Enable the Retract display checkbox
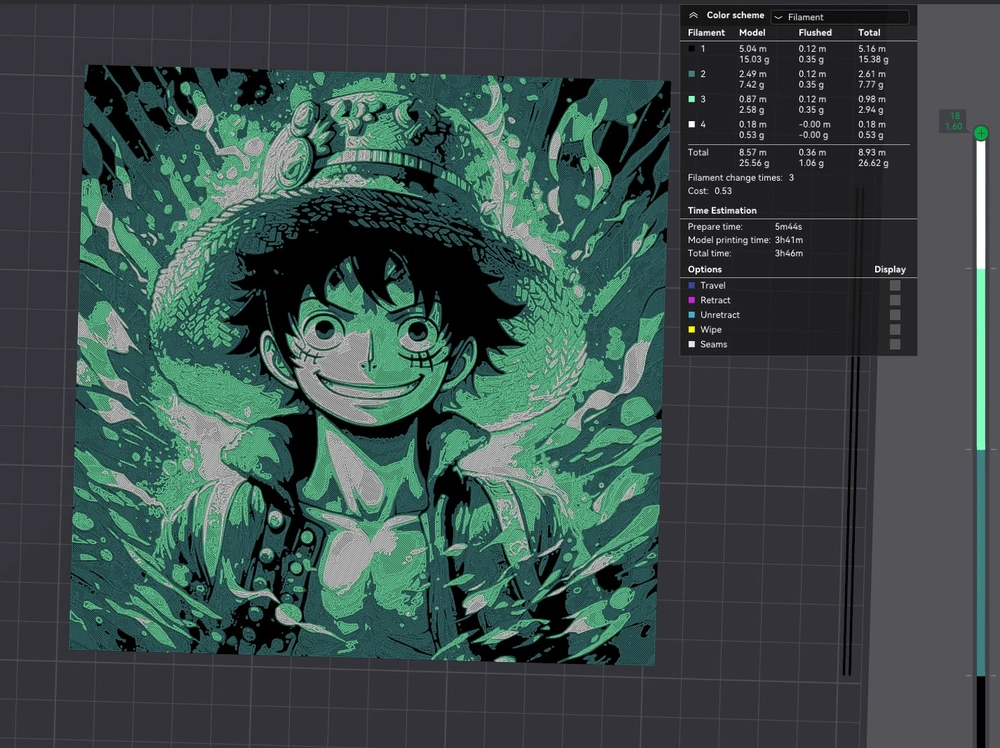This screenshot has height=748, width=1000. [895, 300]
